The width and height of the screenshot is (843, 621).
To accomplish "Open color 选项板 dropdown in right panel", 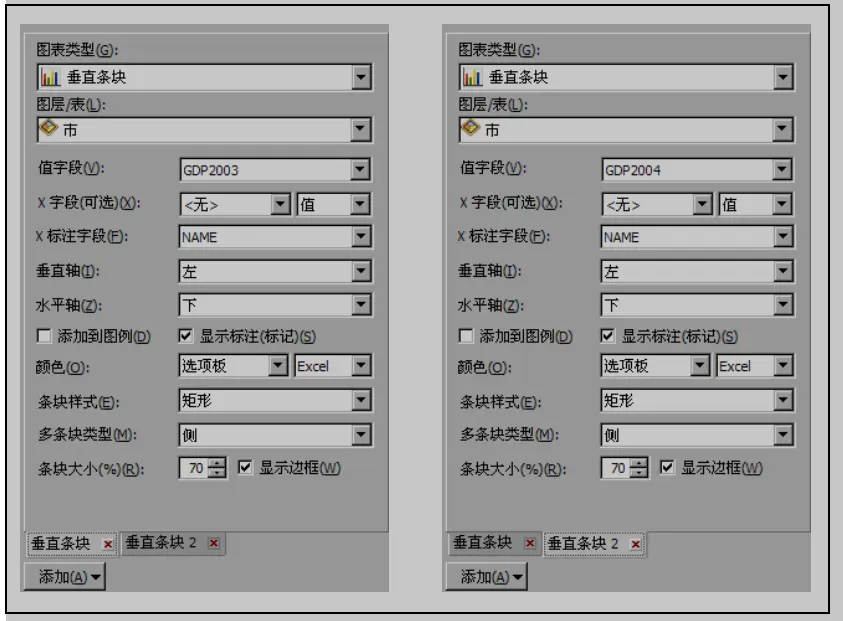I will pos(699,366).
